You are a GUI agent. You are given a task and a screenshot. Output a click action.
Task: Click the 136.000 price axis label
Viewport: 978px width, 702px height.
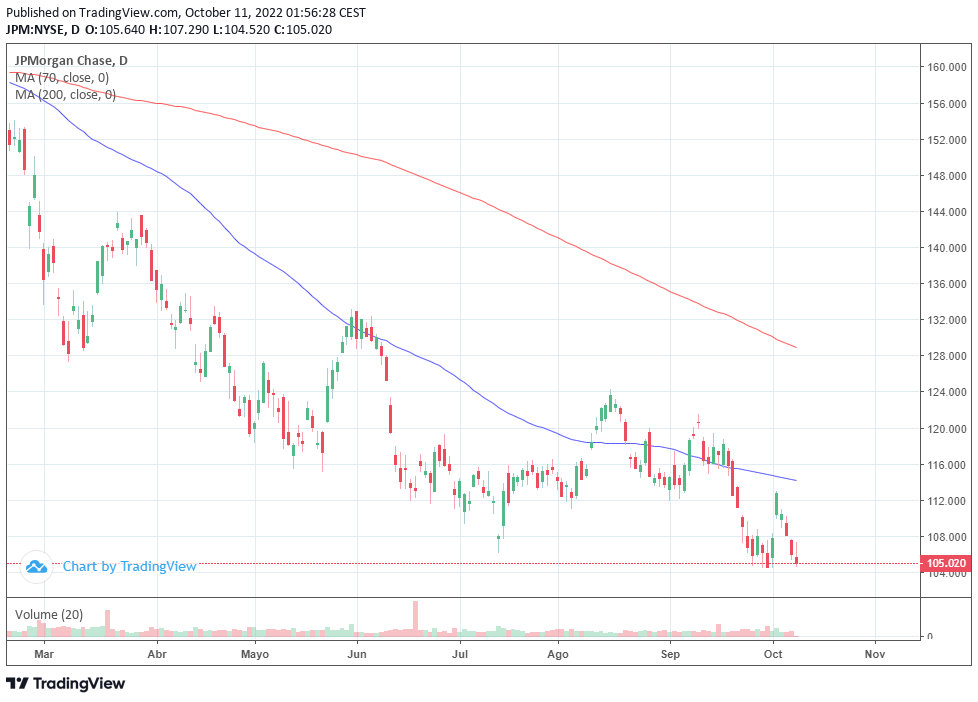[x=946, y=284]
